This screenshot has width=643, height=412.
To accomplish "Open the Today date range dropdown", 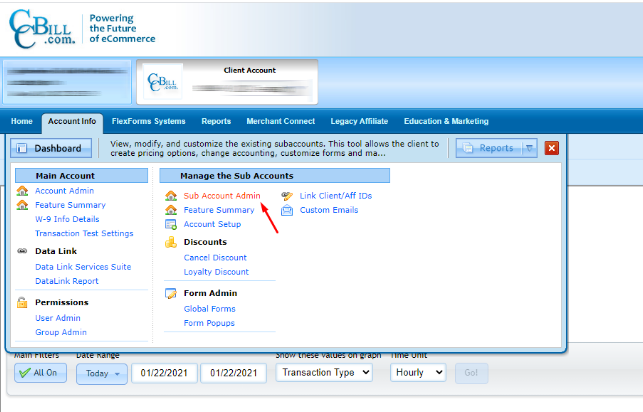I will [x=102, y=373].
